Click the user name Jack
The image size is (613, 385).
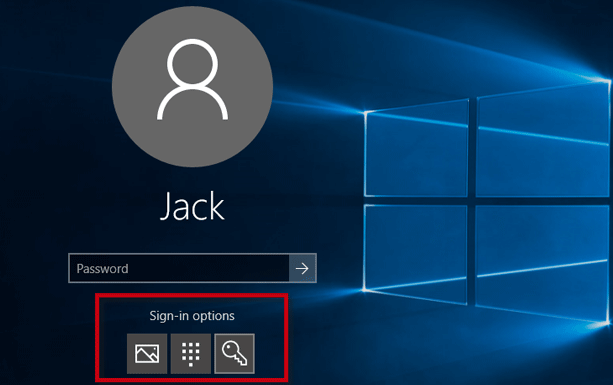[192, 206]
